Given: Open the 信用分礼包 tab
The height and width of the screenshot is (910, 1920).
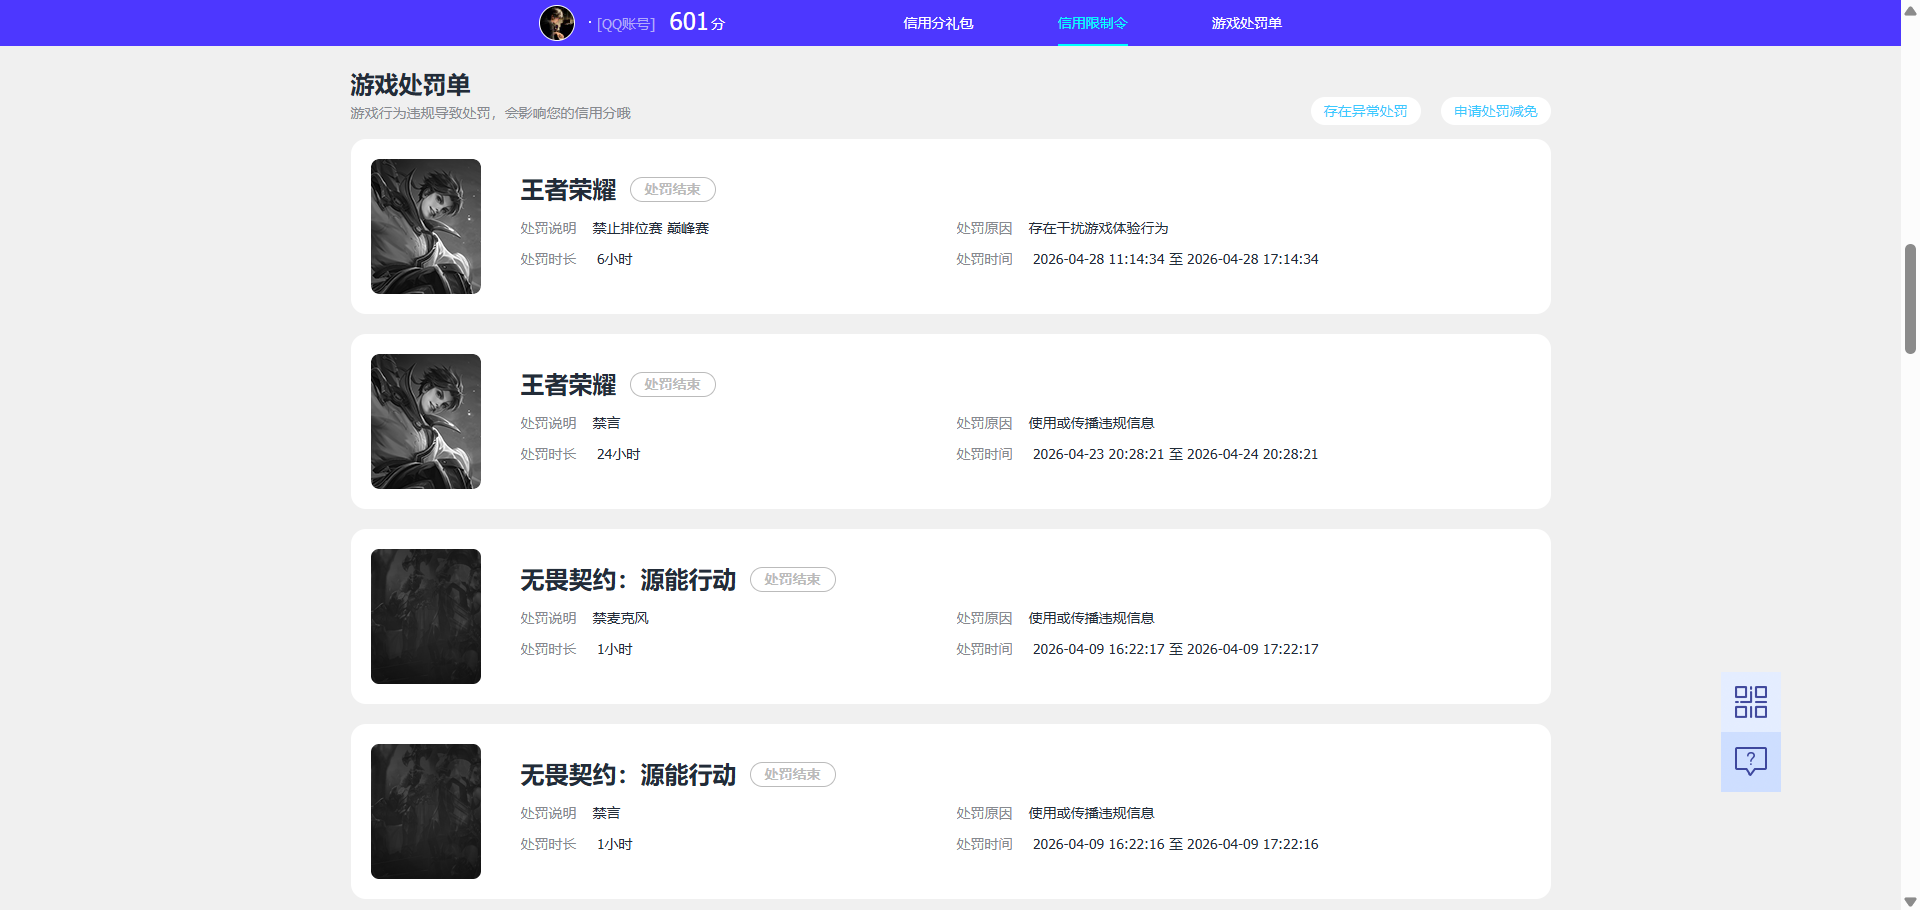Looking at the screenshot, I should point(938,23).
